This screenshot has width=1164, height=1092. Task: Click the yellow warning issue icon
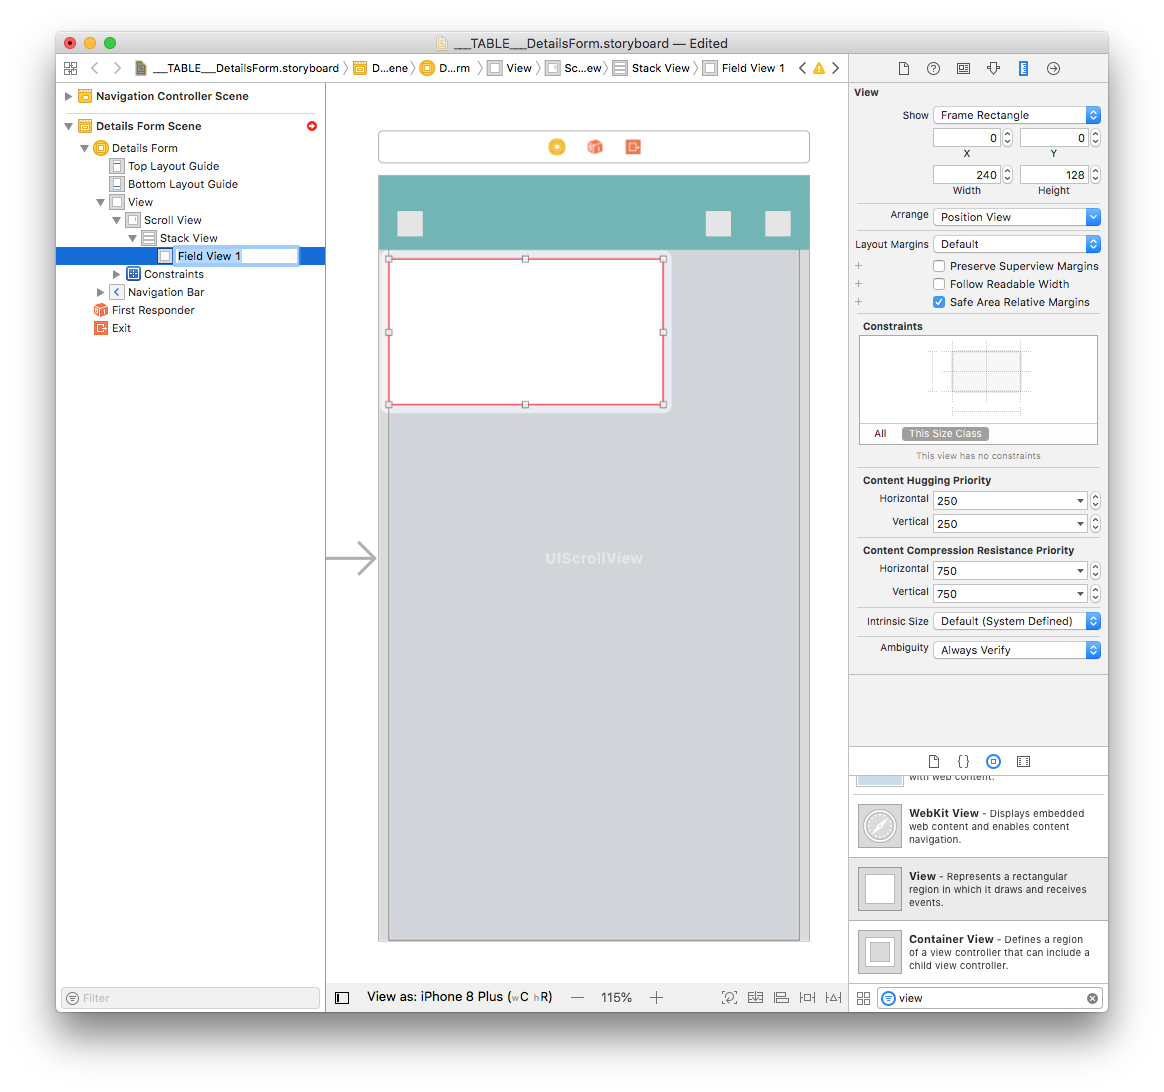[x=819, y=68]
